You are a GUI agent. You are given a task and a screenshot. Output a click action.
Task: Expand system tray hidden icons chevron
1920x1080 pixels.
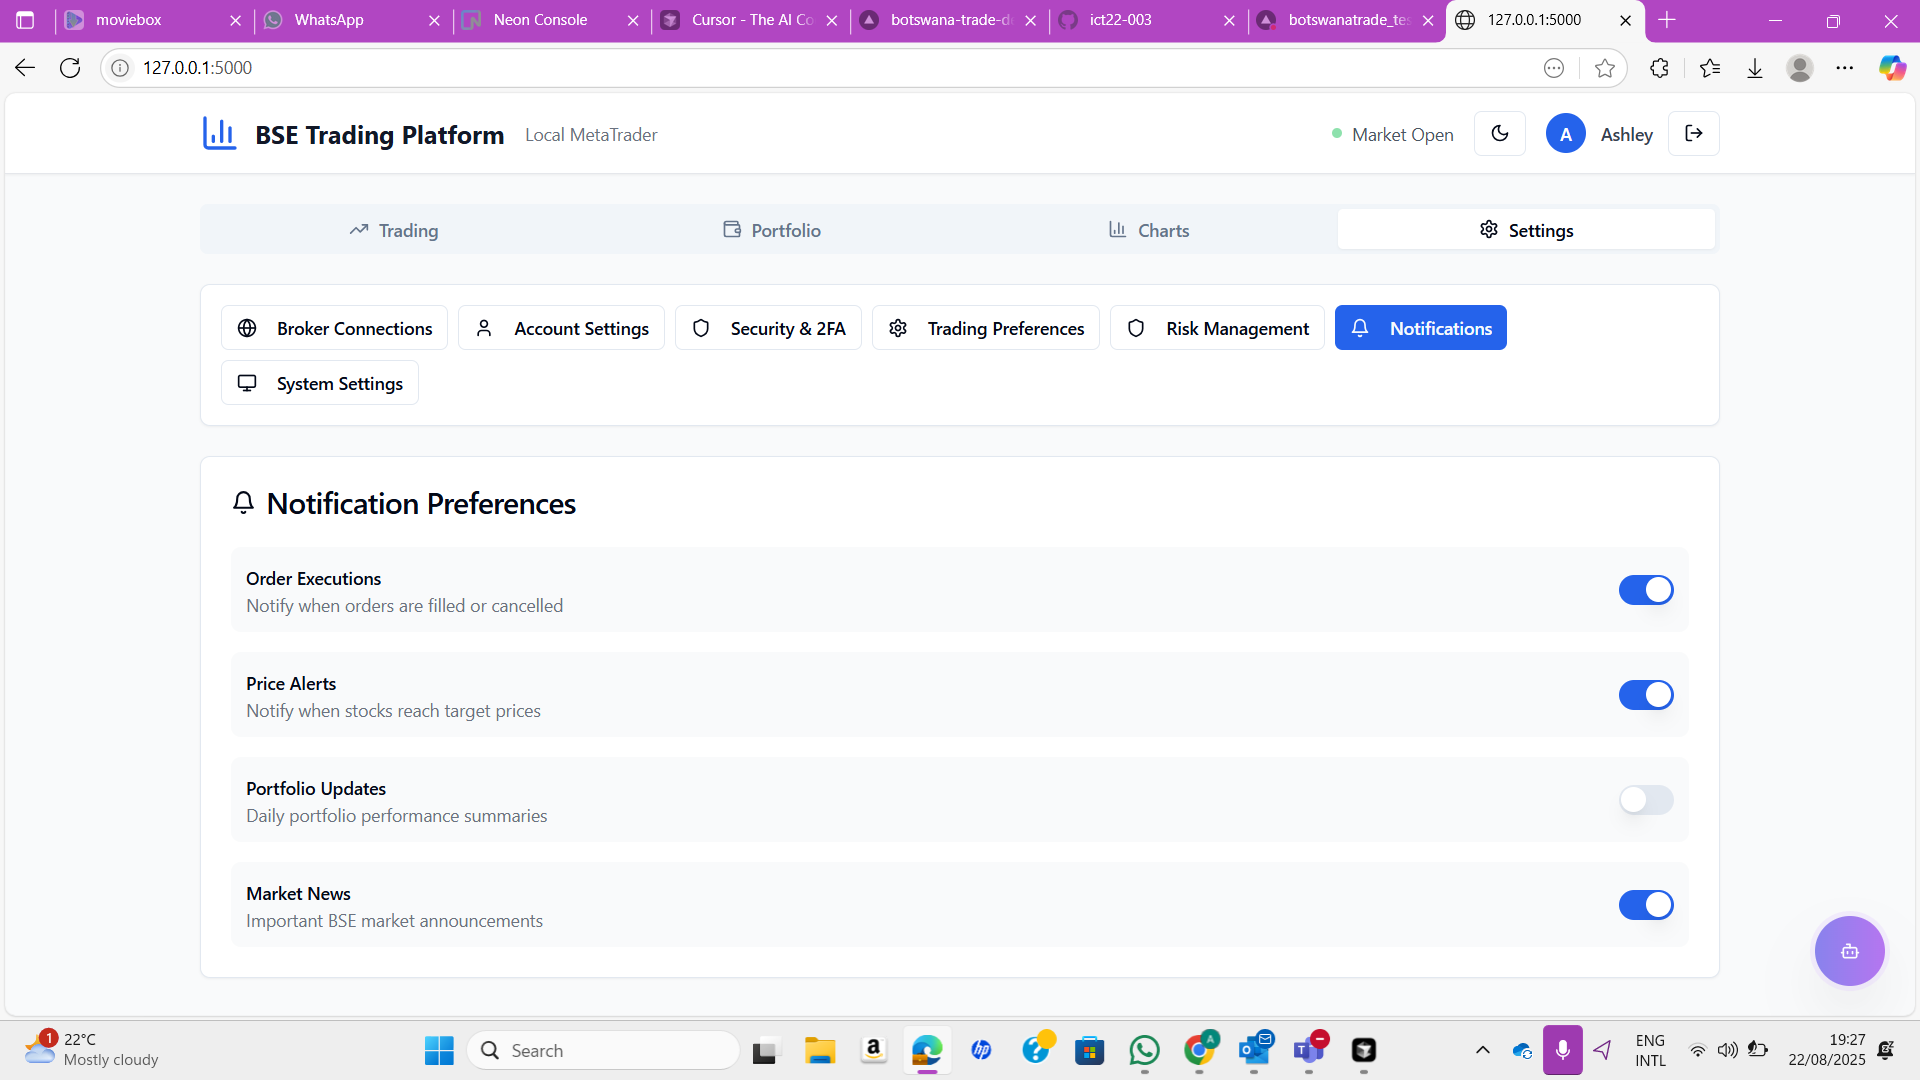click(1483, 1050)
